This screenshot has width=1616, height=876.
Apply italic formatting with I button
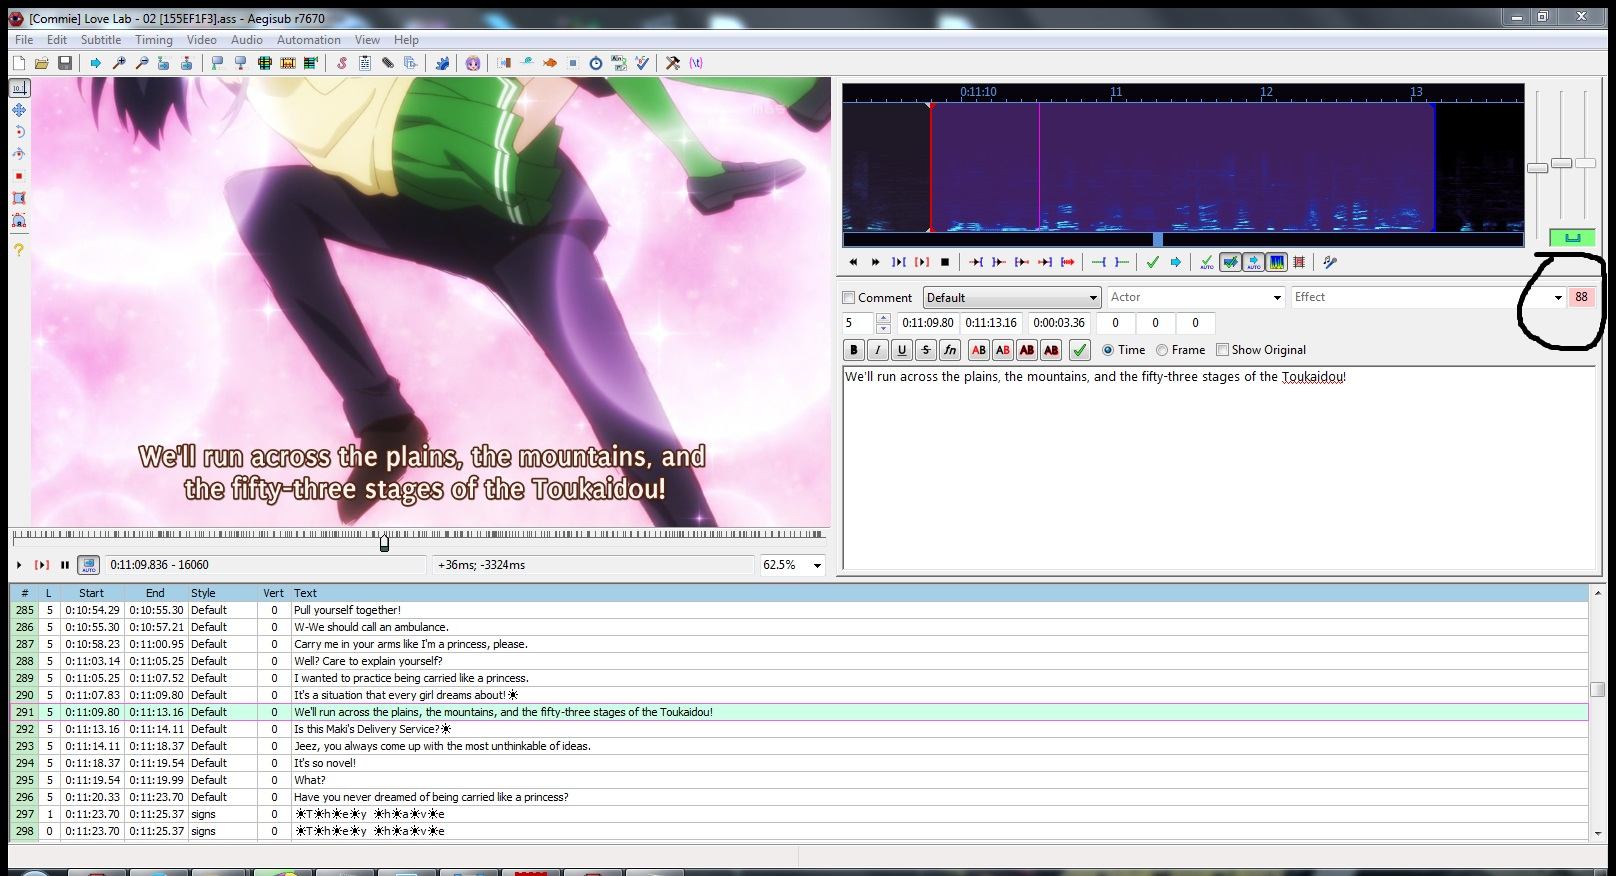tap(878, 350)
